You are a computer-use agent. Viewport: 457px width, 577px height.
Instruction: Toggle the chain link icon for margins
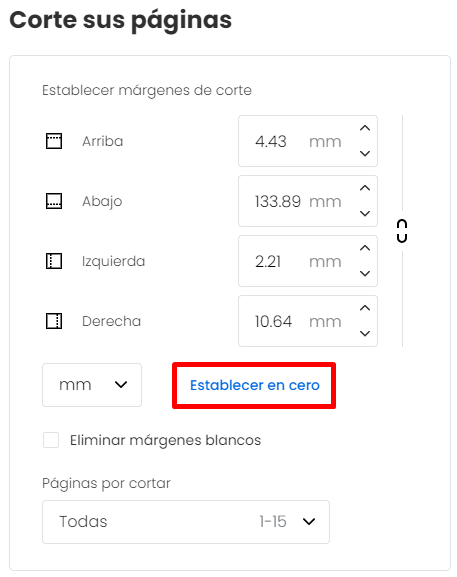tap(402, 231)
